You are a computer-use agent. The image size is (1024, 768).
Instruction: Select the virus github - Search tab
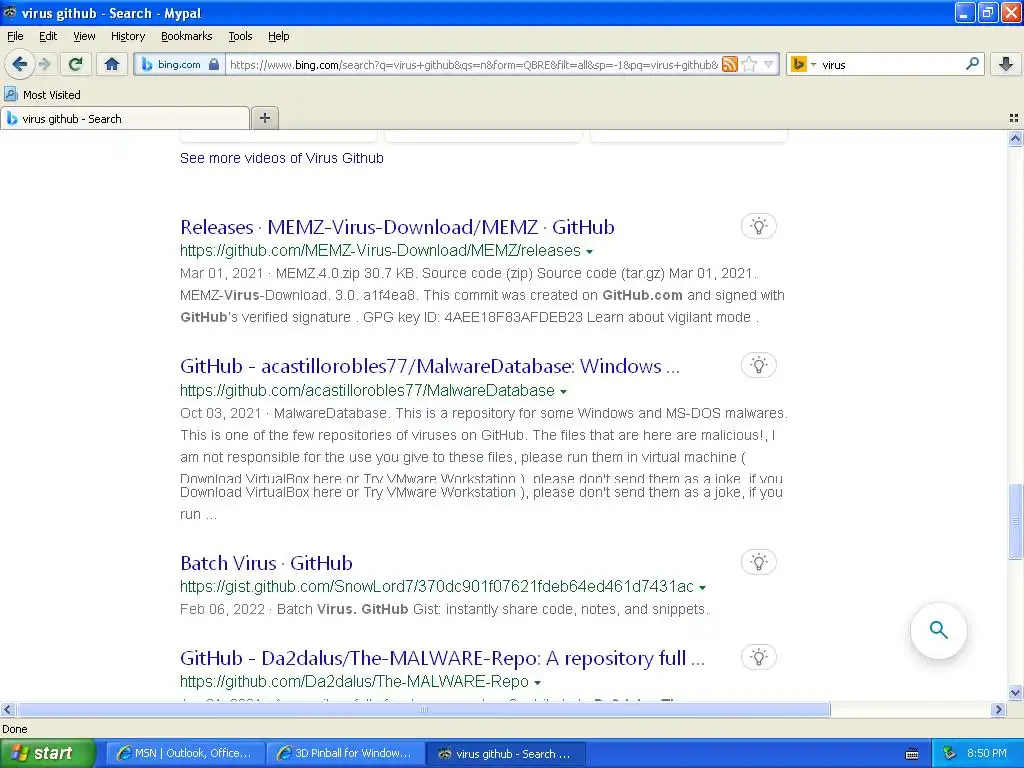coord(125,118)
